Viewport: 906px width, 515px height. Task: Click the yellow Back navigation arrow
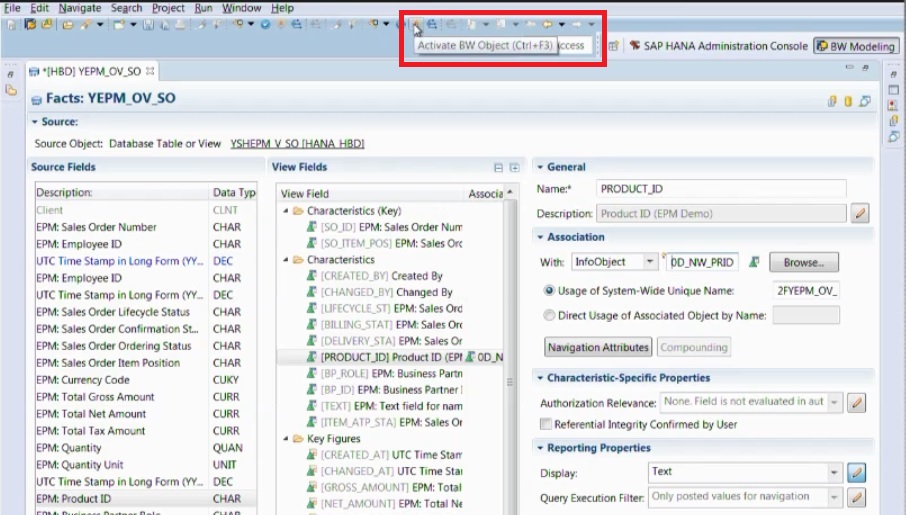coord(547,24)
